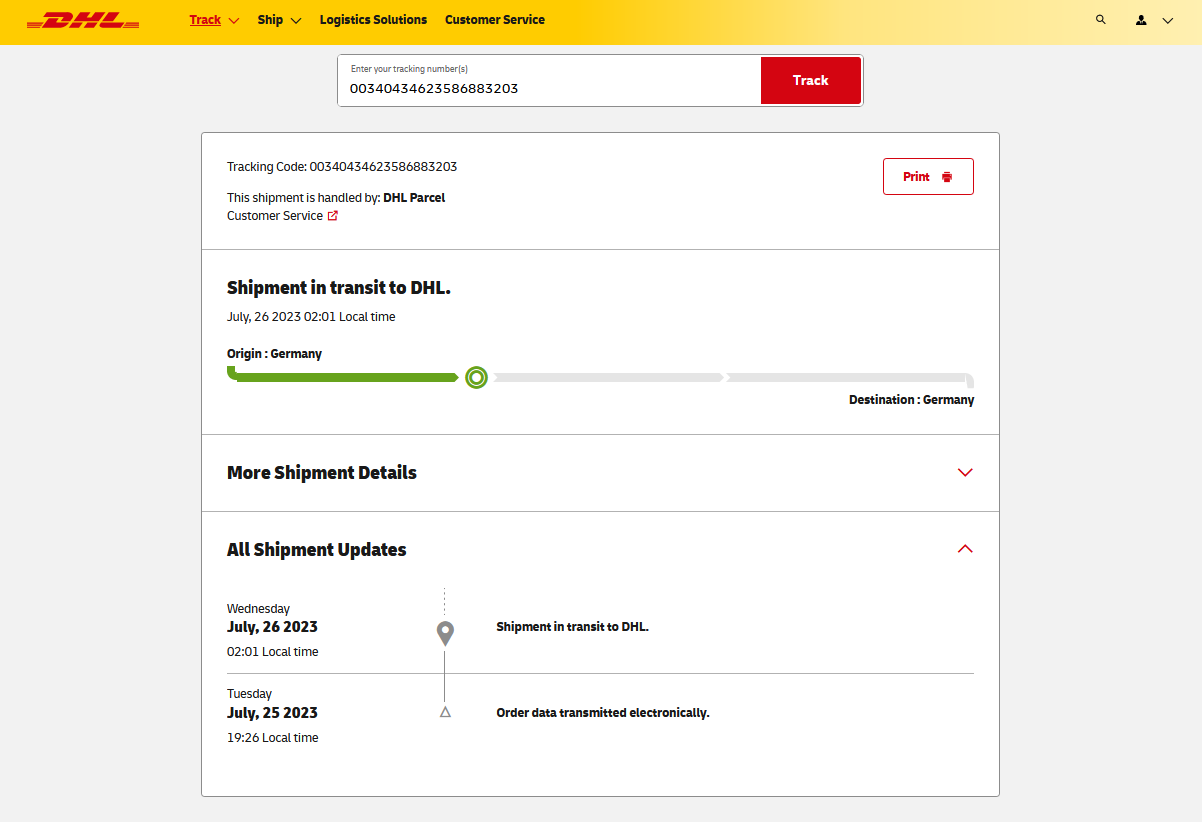Click the green shipment progress bar

coord(345,378)
